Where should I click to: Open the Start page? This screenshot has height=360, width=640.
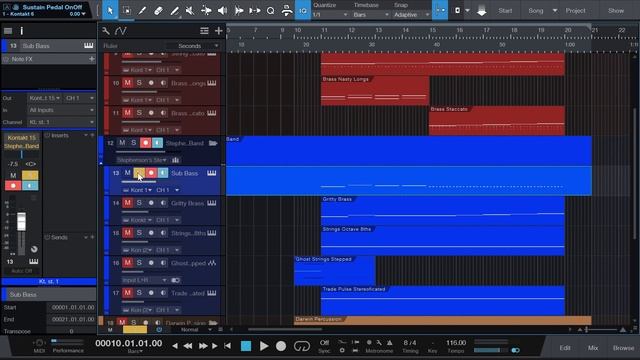pyautogui.click(x=505, y=11)
